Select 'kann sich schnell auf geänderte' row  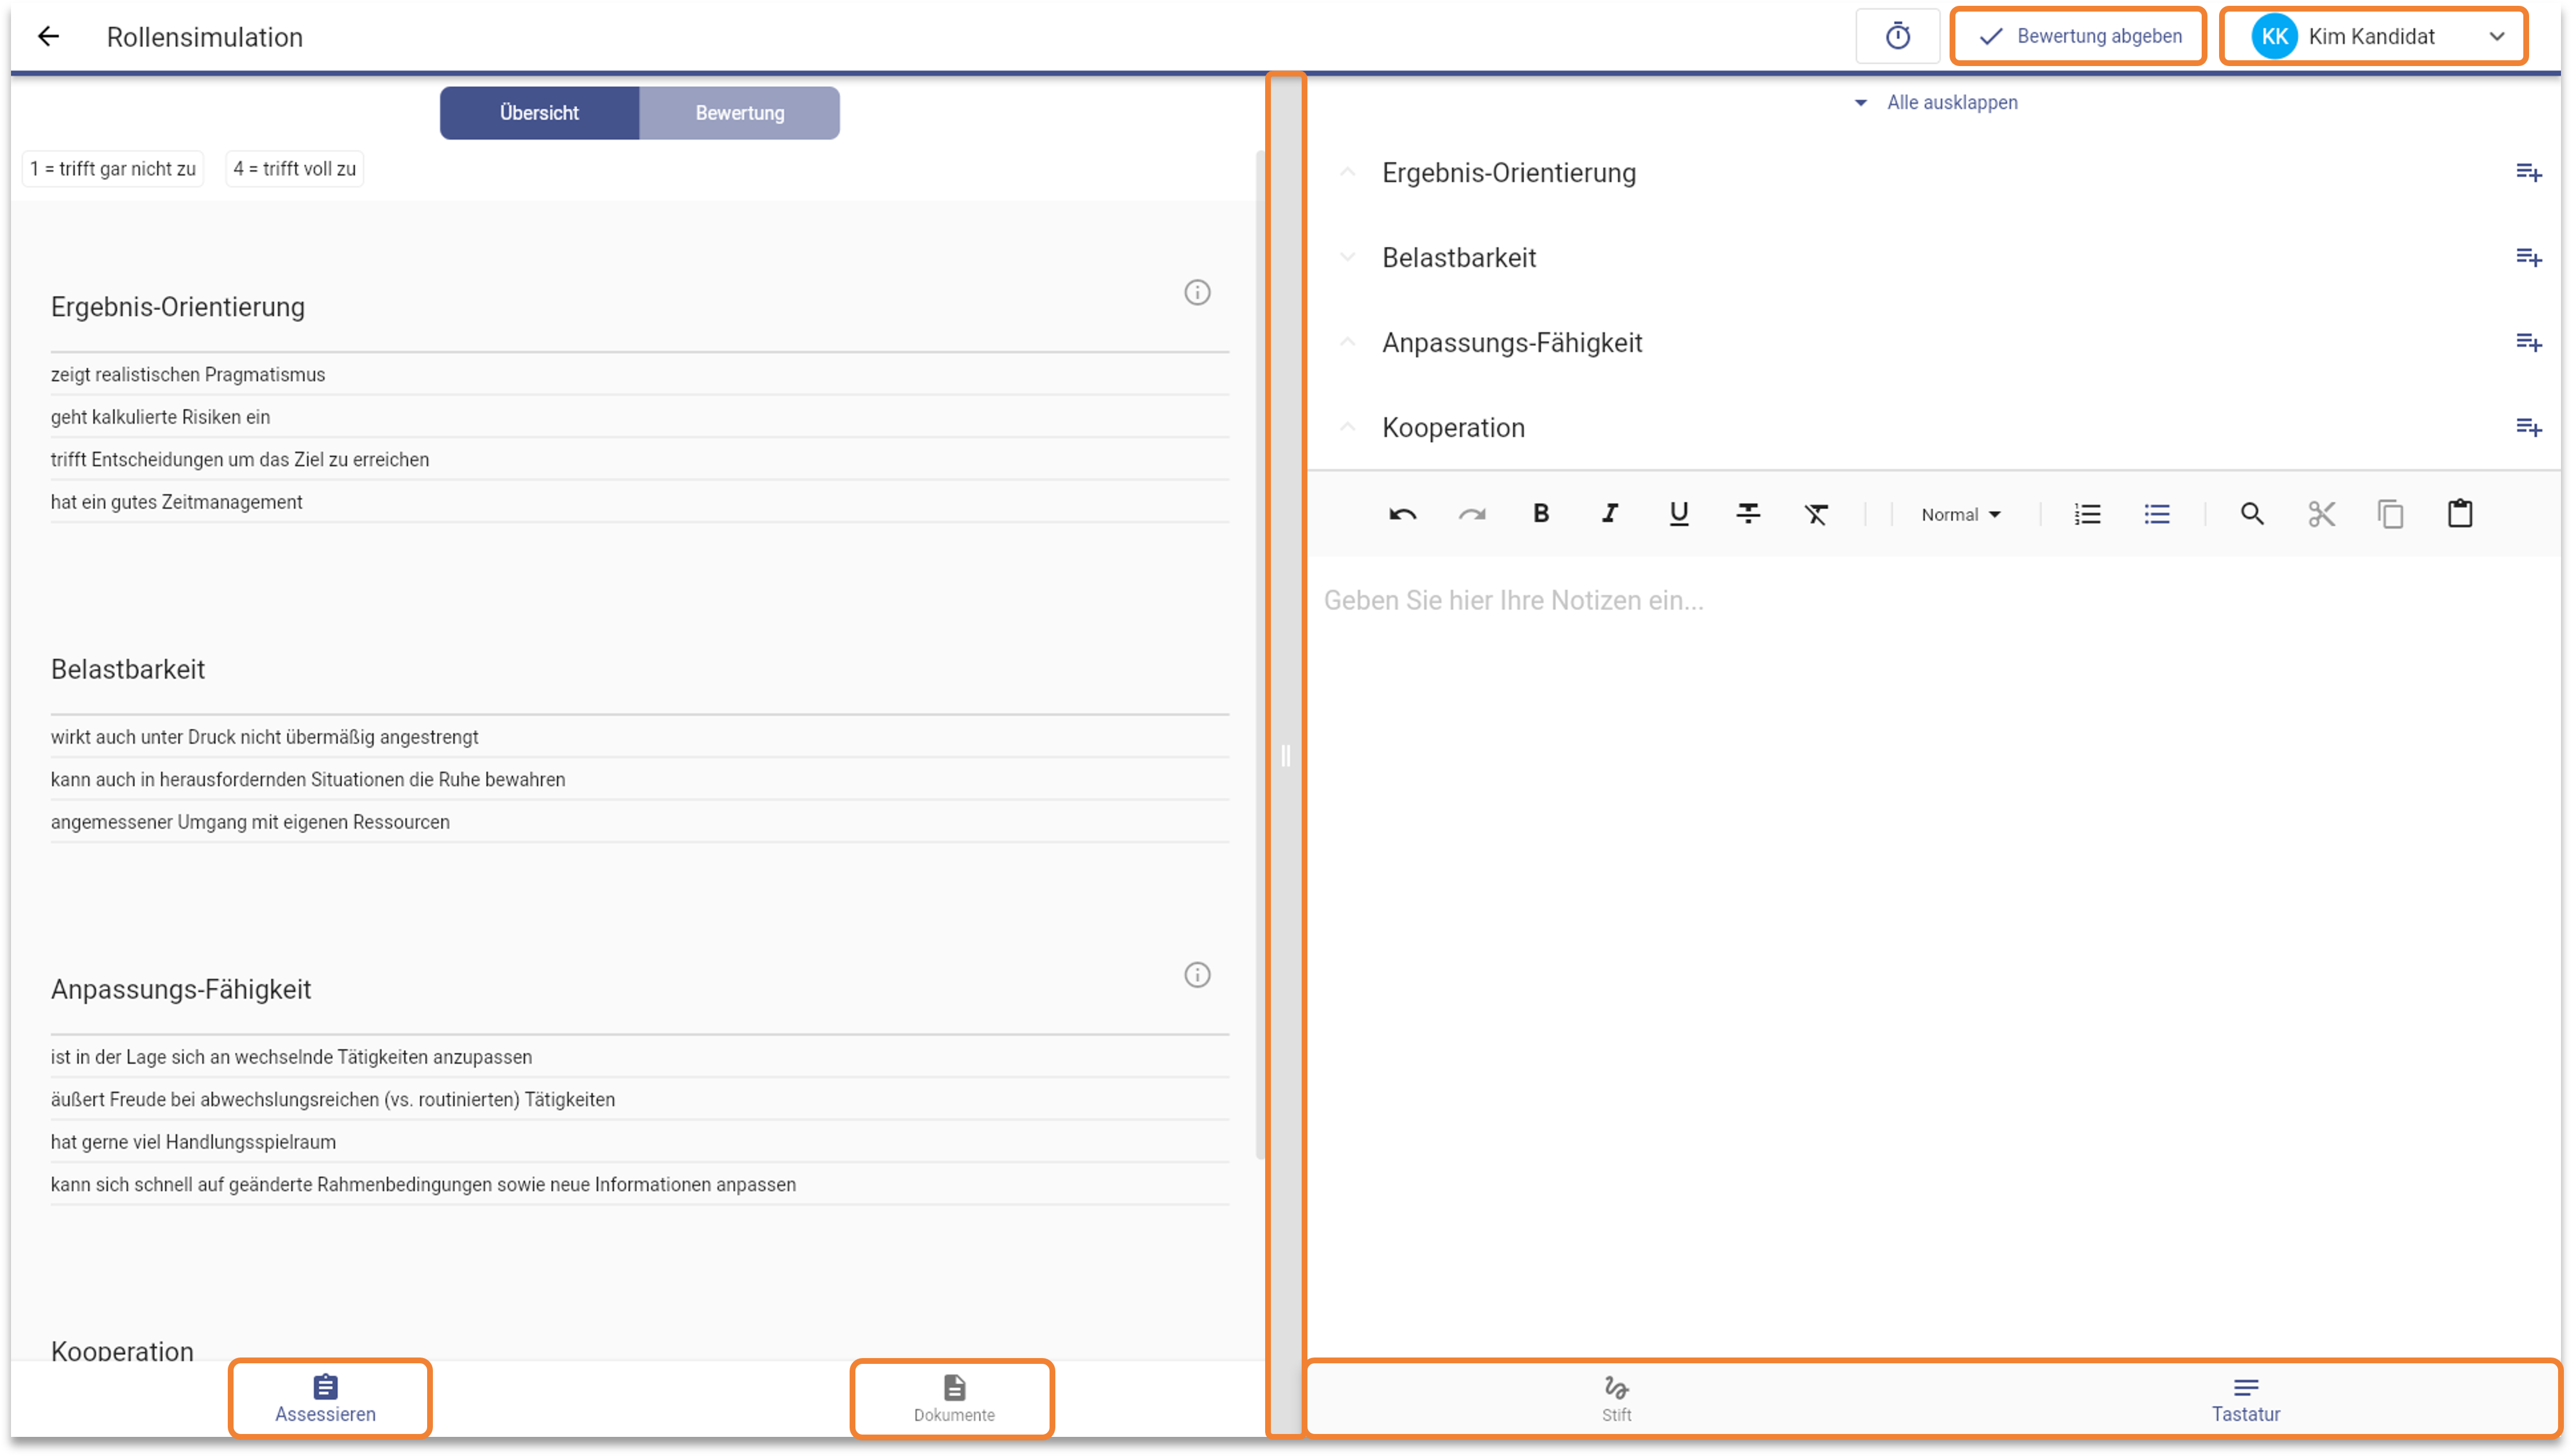click(x=639, y=1185)
